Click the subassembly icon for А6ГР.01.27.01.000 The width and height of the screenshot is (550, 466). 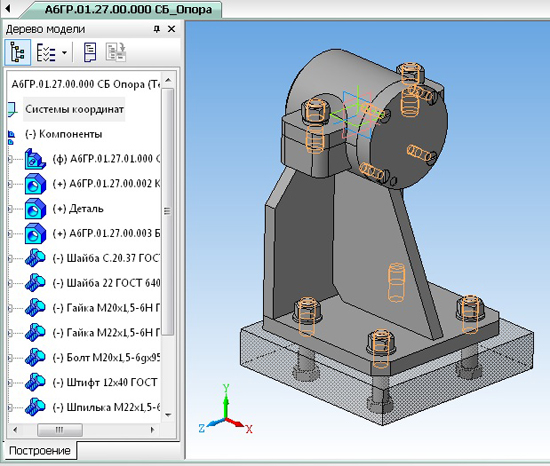coord(35,159)
